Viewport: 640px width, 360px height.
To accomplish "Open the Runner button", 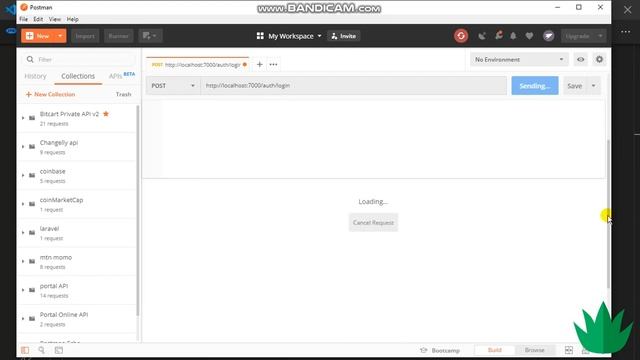I will [118, 36].
